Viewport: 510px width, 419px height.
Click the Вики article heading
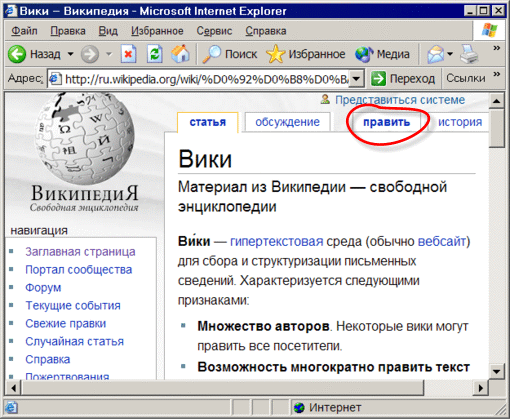point(205,159)
